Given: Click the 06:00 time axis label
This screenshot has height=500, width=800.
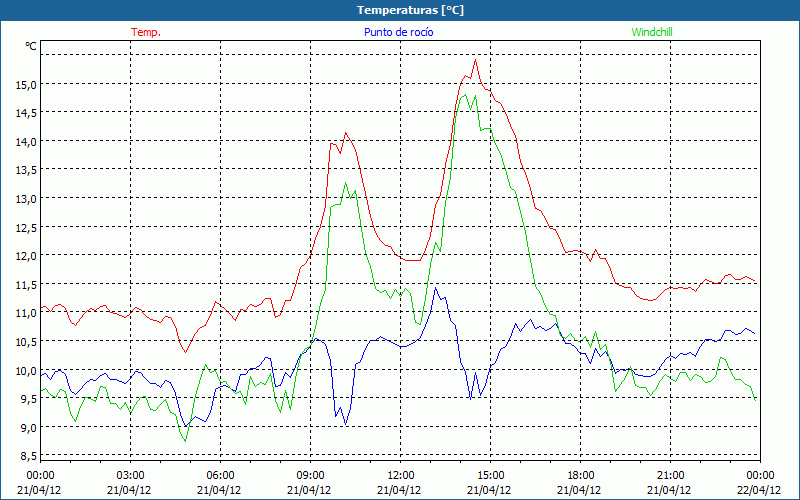Looking at the screenshot, I should pos(220,476).
